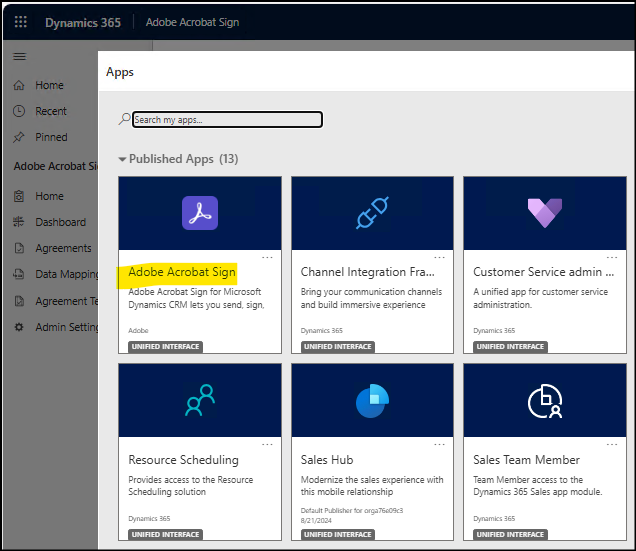Click Unified Interface badge on Adobe Acrobat Sign

[x=165, y=347]
